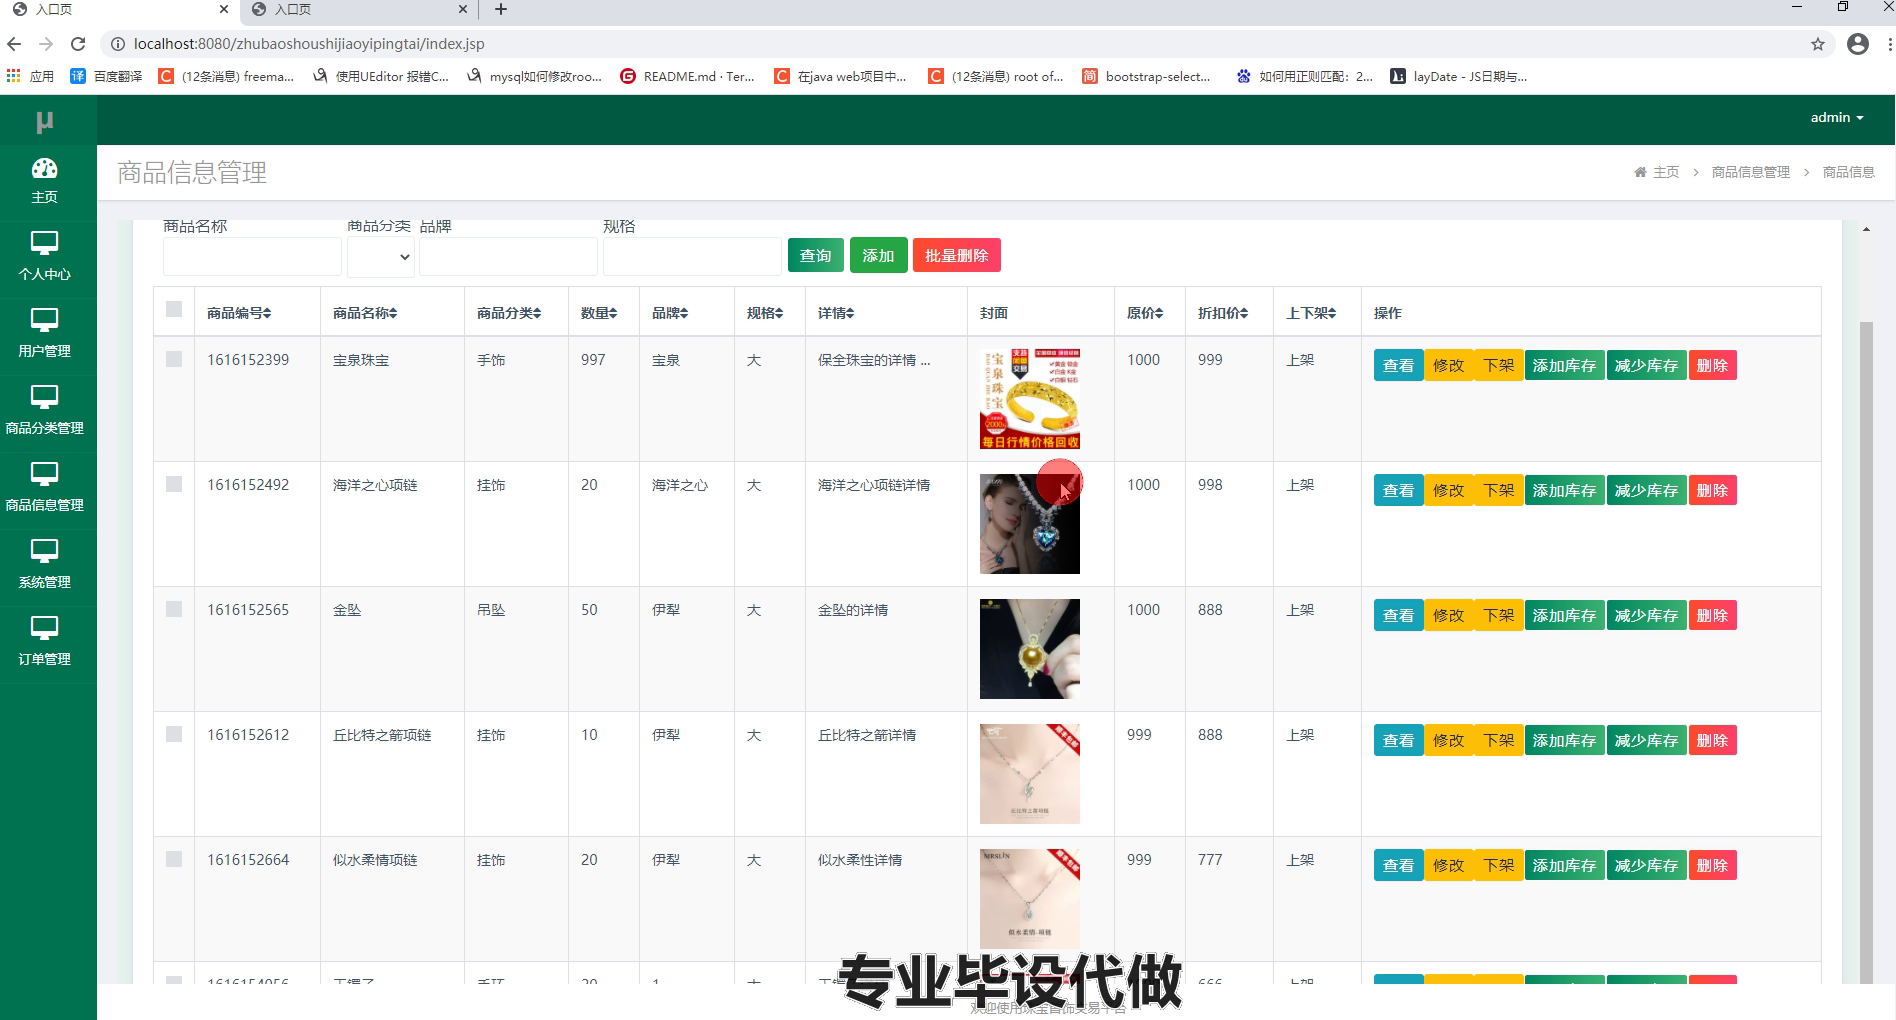This screenshot has height=1020, width=1896.
Task: Tick the checkbox for product 1616152492
Action: pyautogui.click(x=174, y=484)
